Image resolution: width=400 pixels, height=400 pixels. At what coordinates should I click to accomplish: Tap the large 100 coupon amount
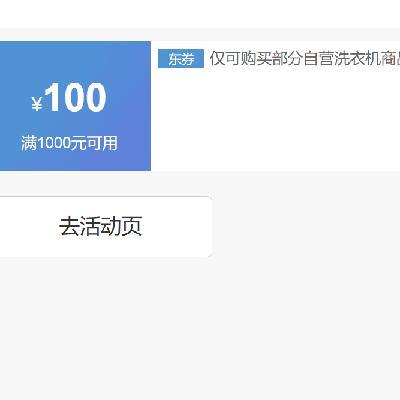(76, 97)
